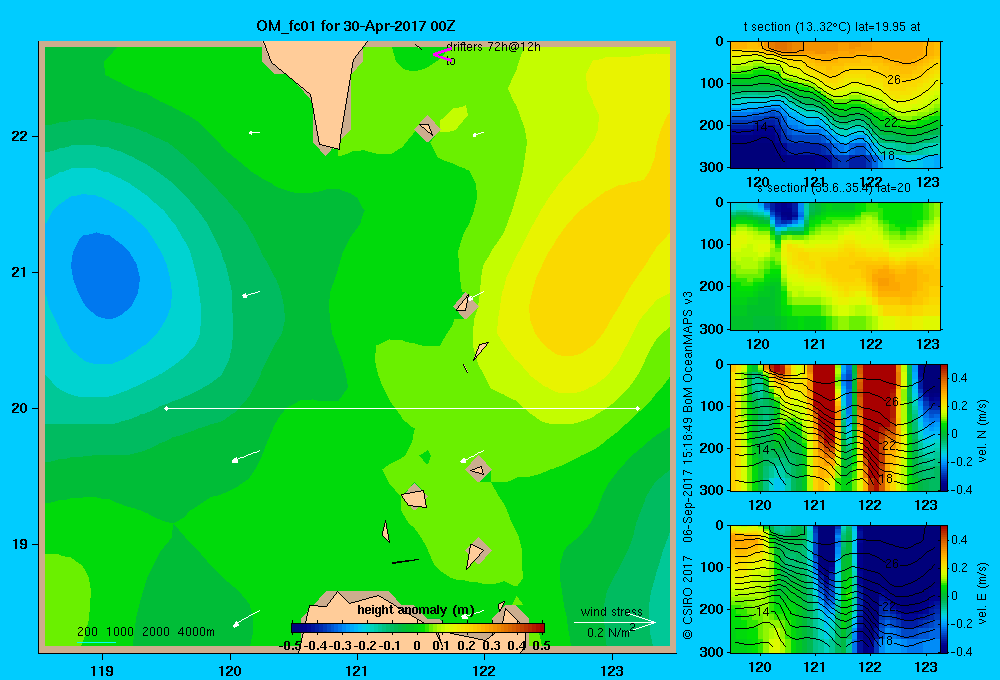This screenshot has width=1000, height=680.
Task: Click latitude label "22" on the main map axis
Action: coord(19,136)
